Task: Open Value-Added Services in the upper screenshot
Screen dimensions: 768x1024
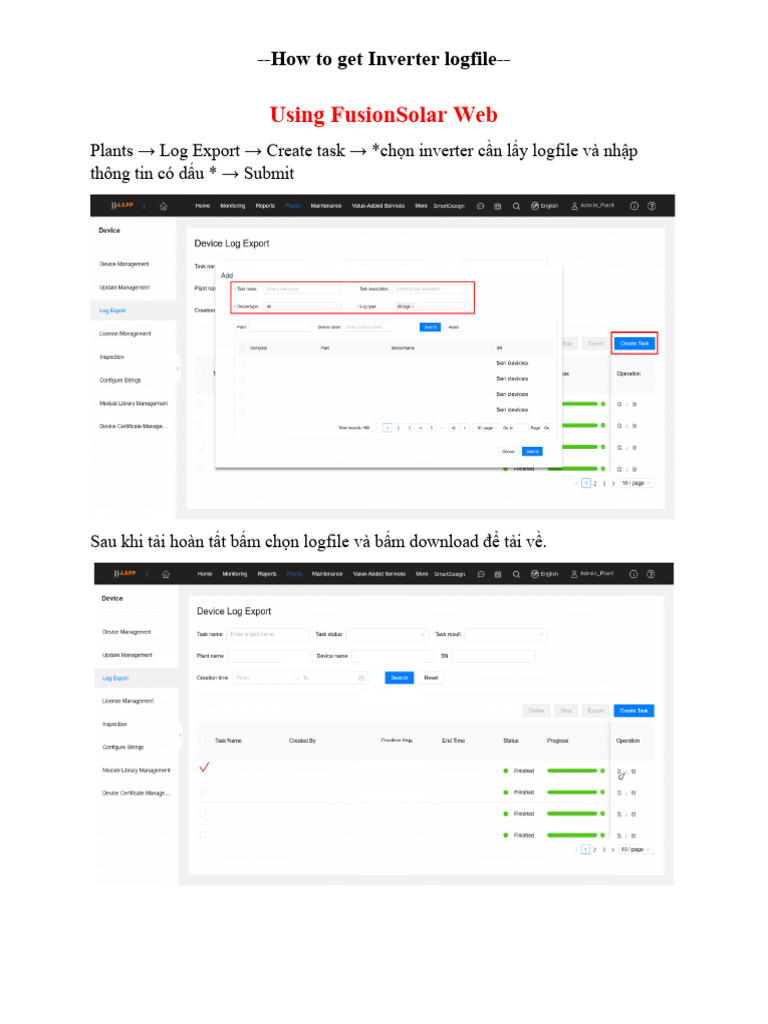Action: tap(378, 206)
